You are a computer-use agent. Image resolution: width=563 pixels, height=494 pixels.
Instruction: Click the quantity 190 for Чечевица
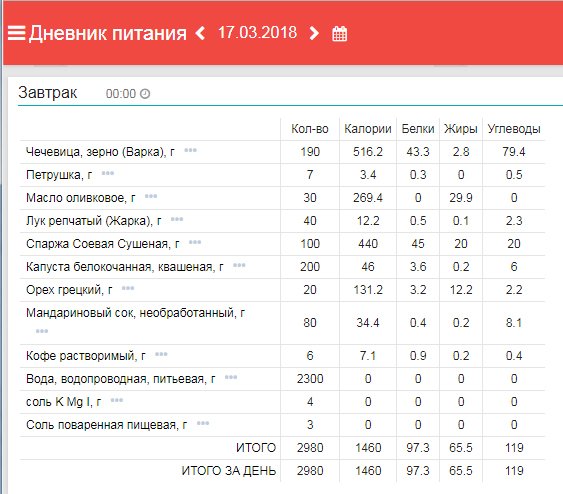point(310,152)
